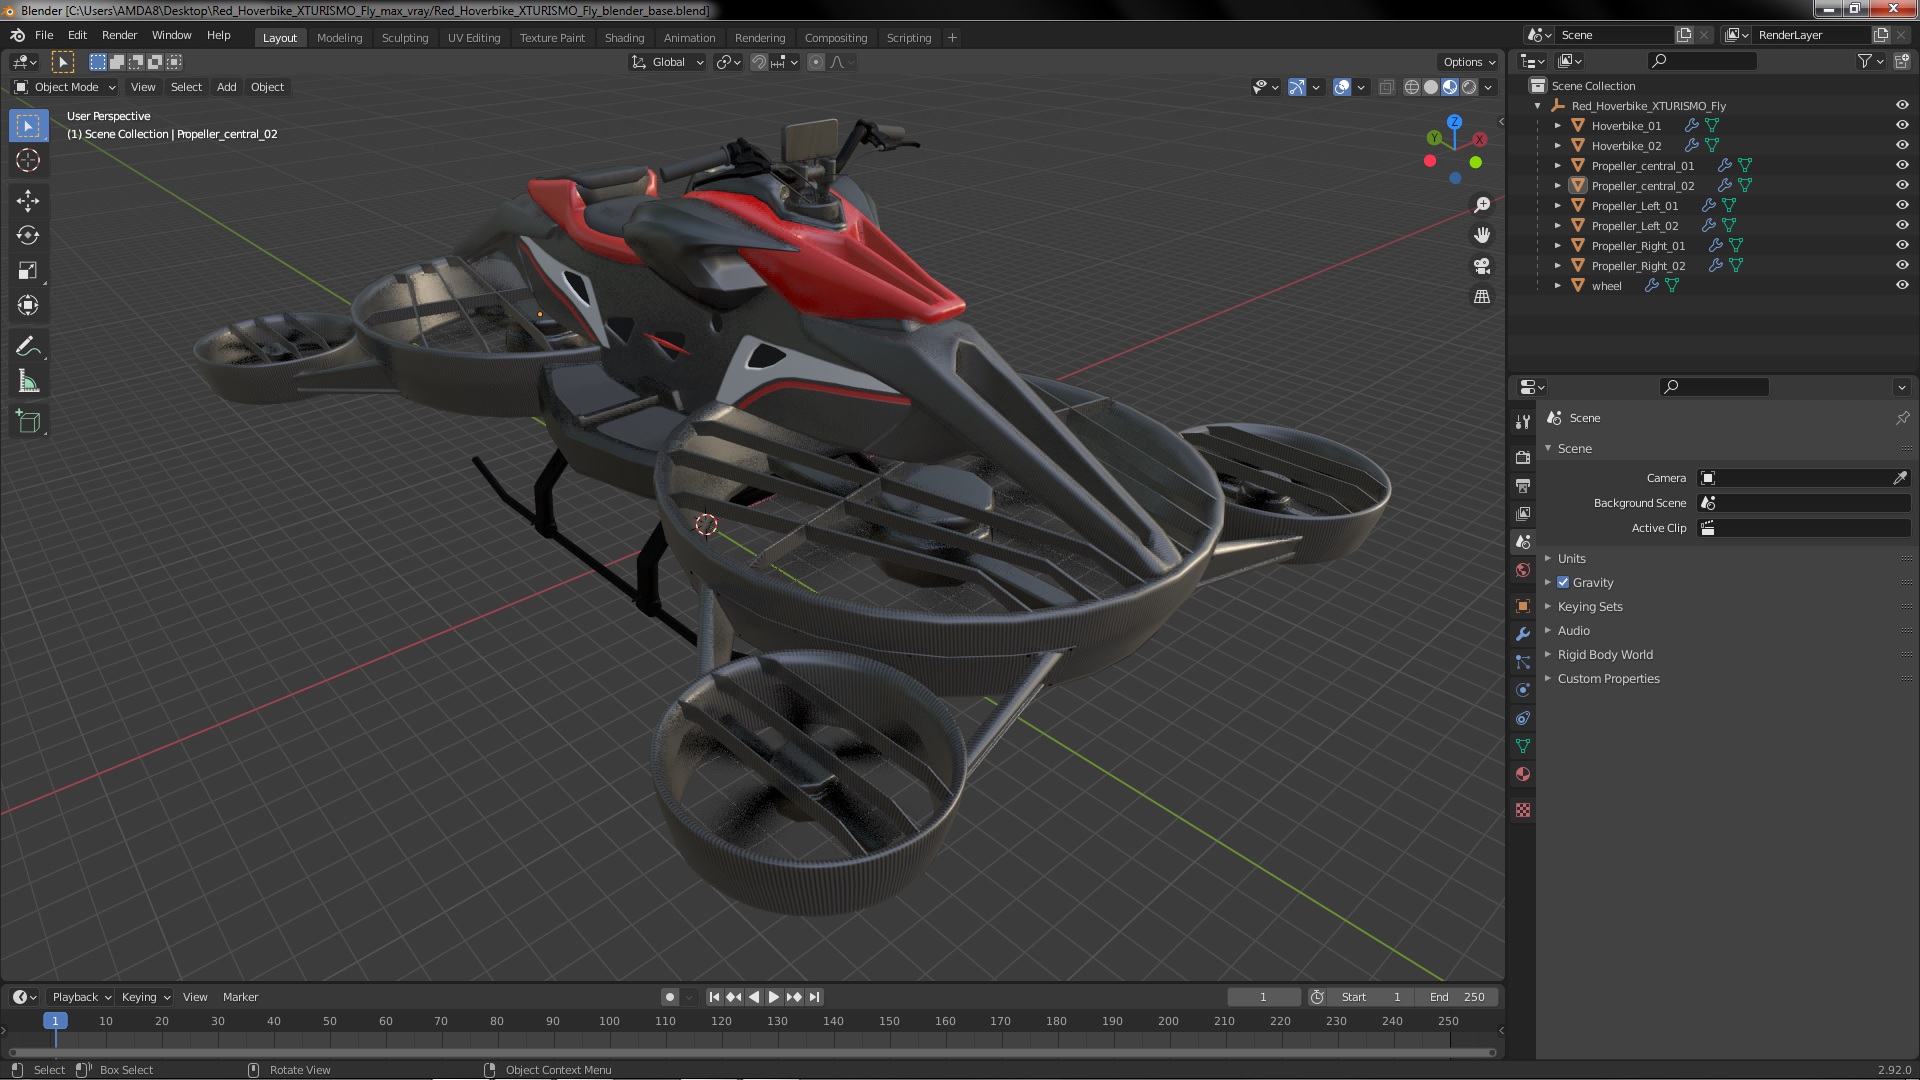The image size is (1920, 1080).
Task: Select the Move tool in the toolbar
Action: pos(28,201)
